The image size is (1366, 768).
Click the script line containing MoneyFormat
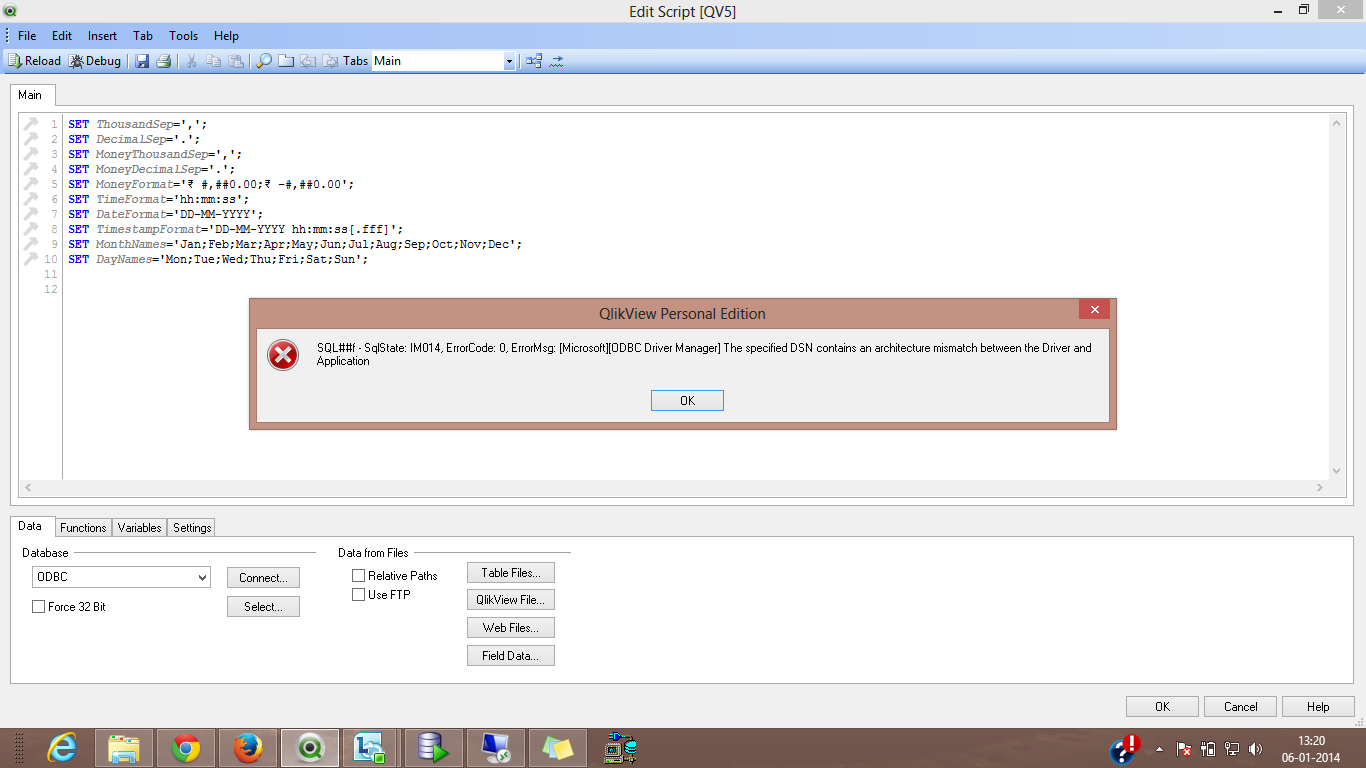211,184
